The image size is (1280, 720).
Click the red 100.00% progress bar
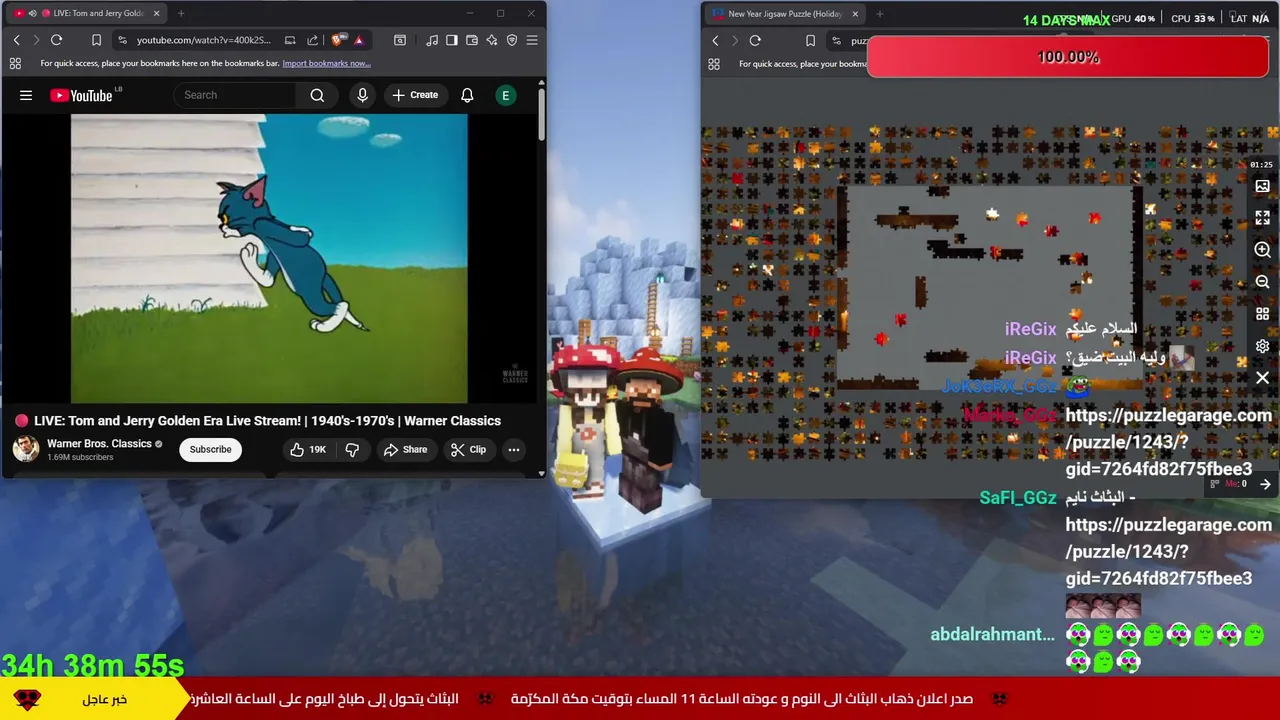pos(1068,57)
